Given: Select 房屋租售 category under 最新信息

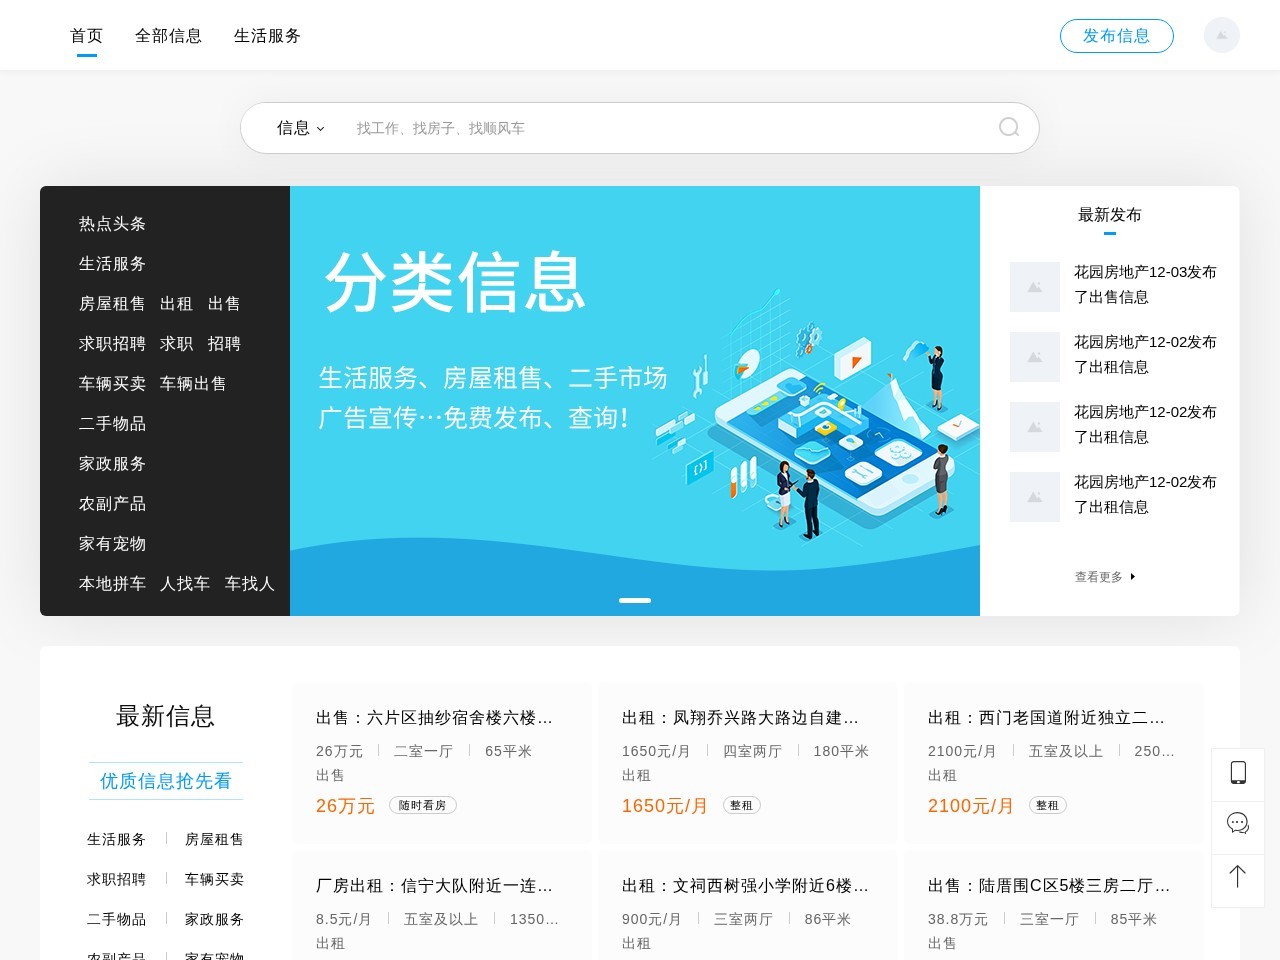Looking at the screenshot, I should [214, 840].
